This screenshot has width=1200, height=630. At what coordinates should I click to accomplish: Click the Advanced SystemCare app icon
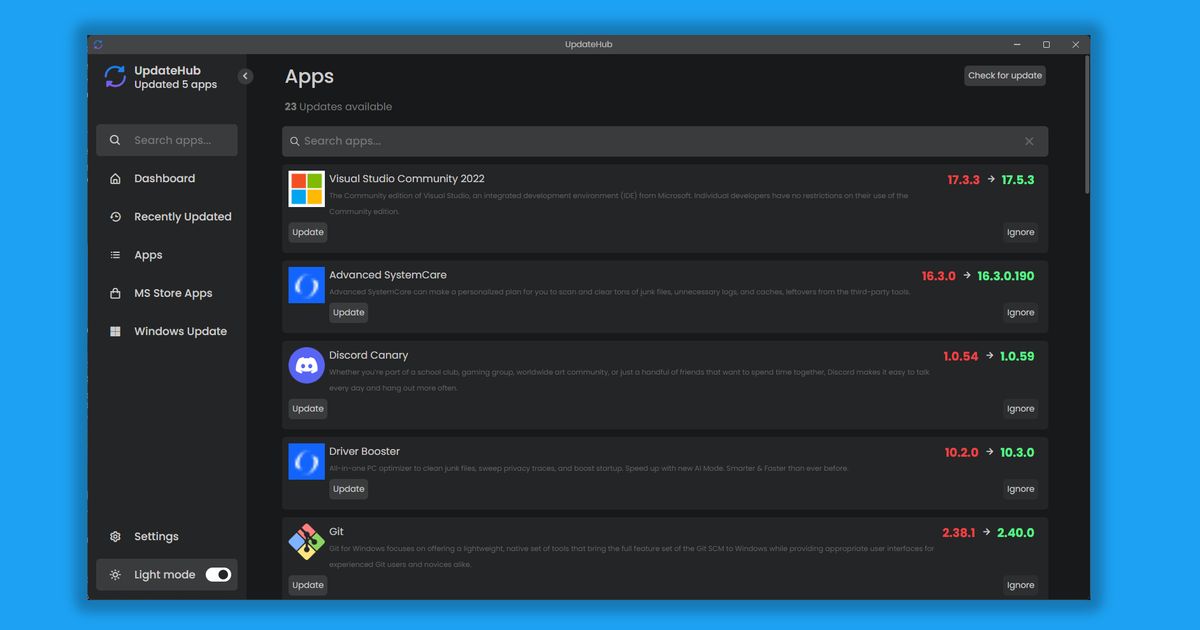pos(307,285)
